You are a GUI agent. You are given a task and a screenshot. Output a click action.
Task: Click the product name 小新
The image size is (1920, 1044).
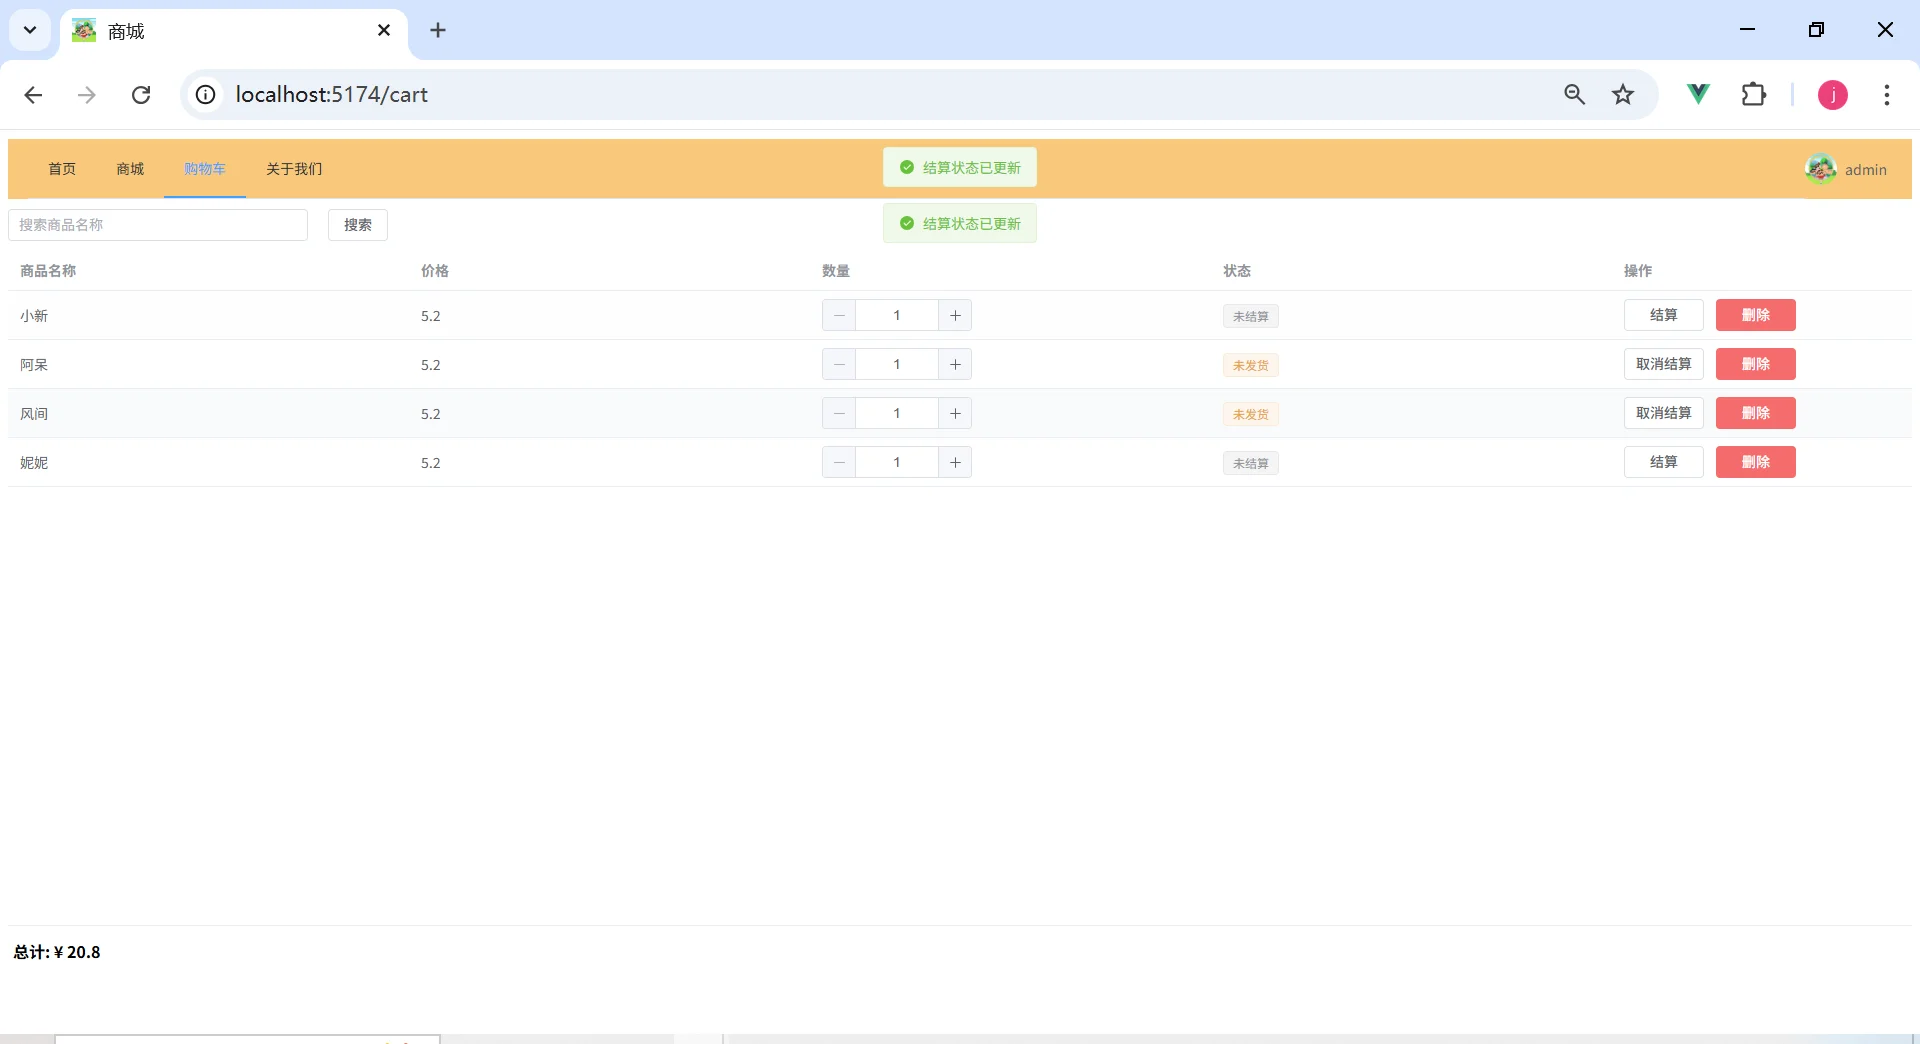click(x=34, y=316)
